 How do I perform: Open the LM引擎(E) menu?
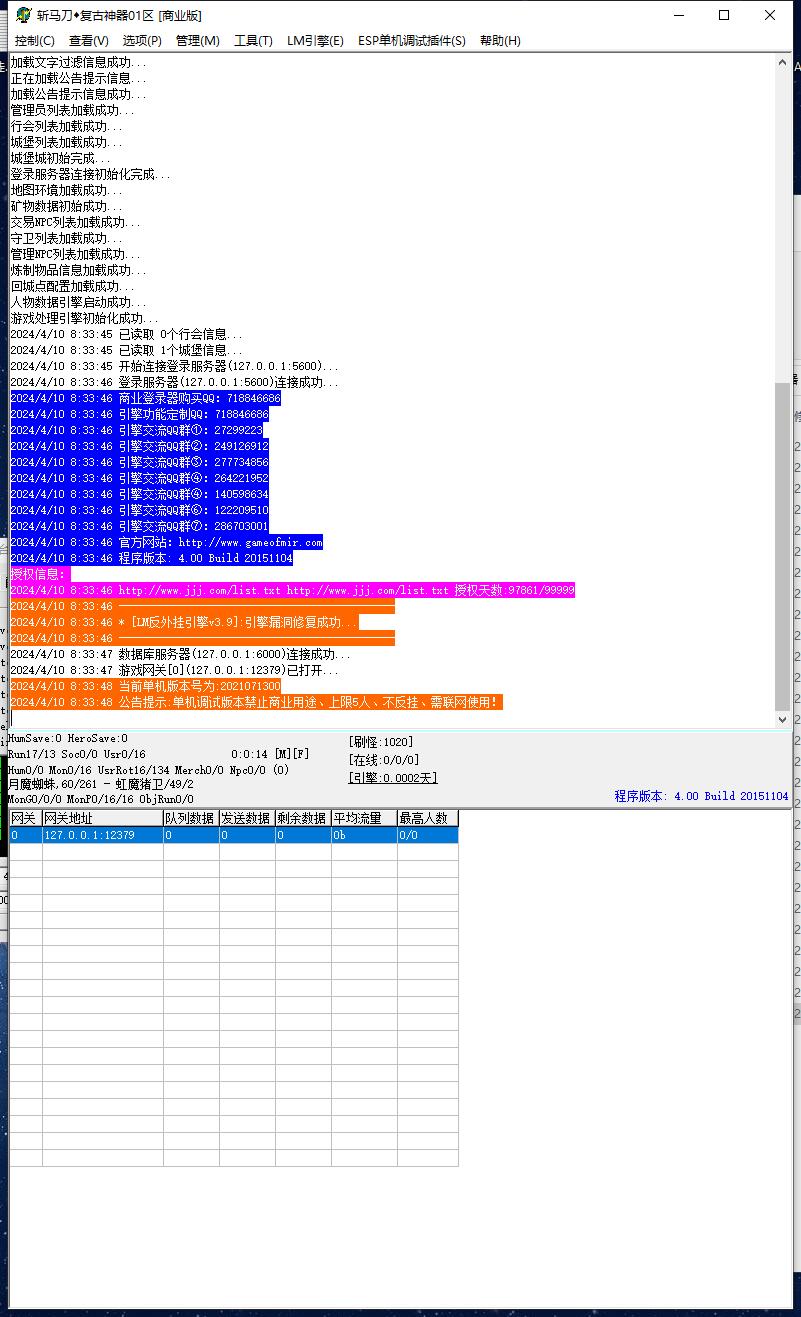pyautogui.click(x=315, y=41)
